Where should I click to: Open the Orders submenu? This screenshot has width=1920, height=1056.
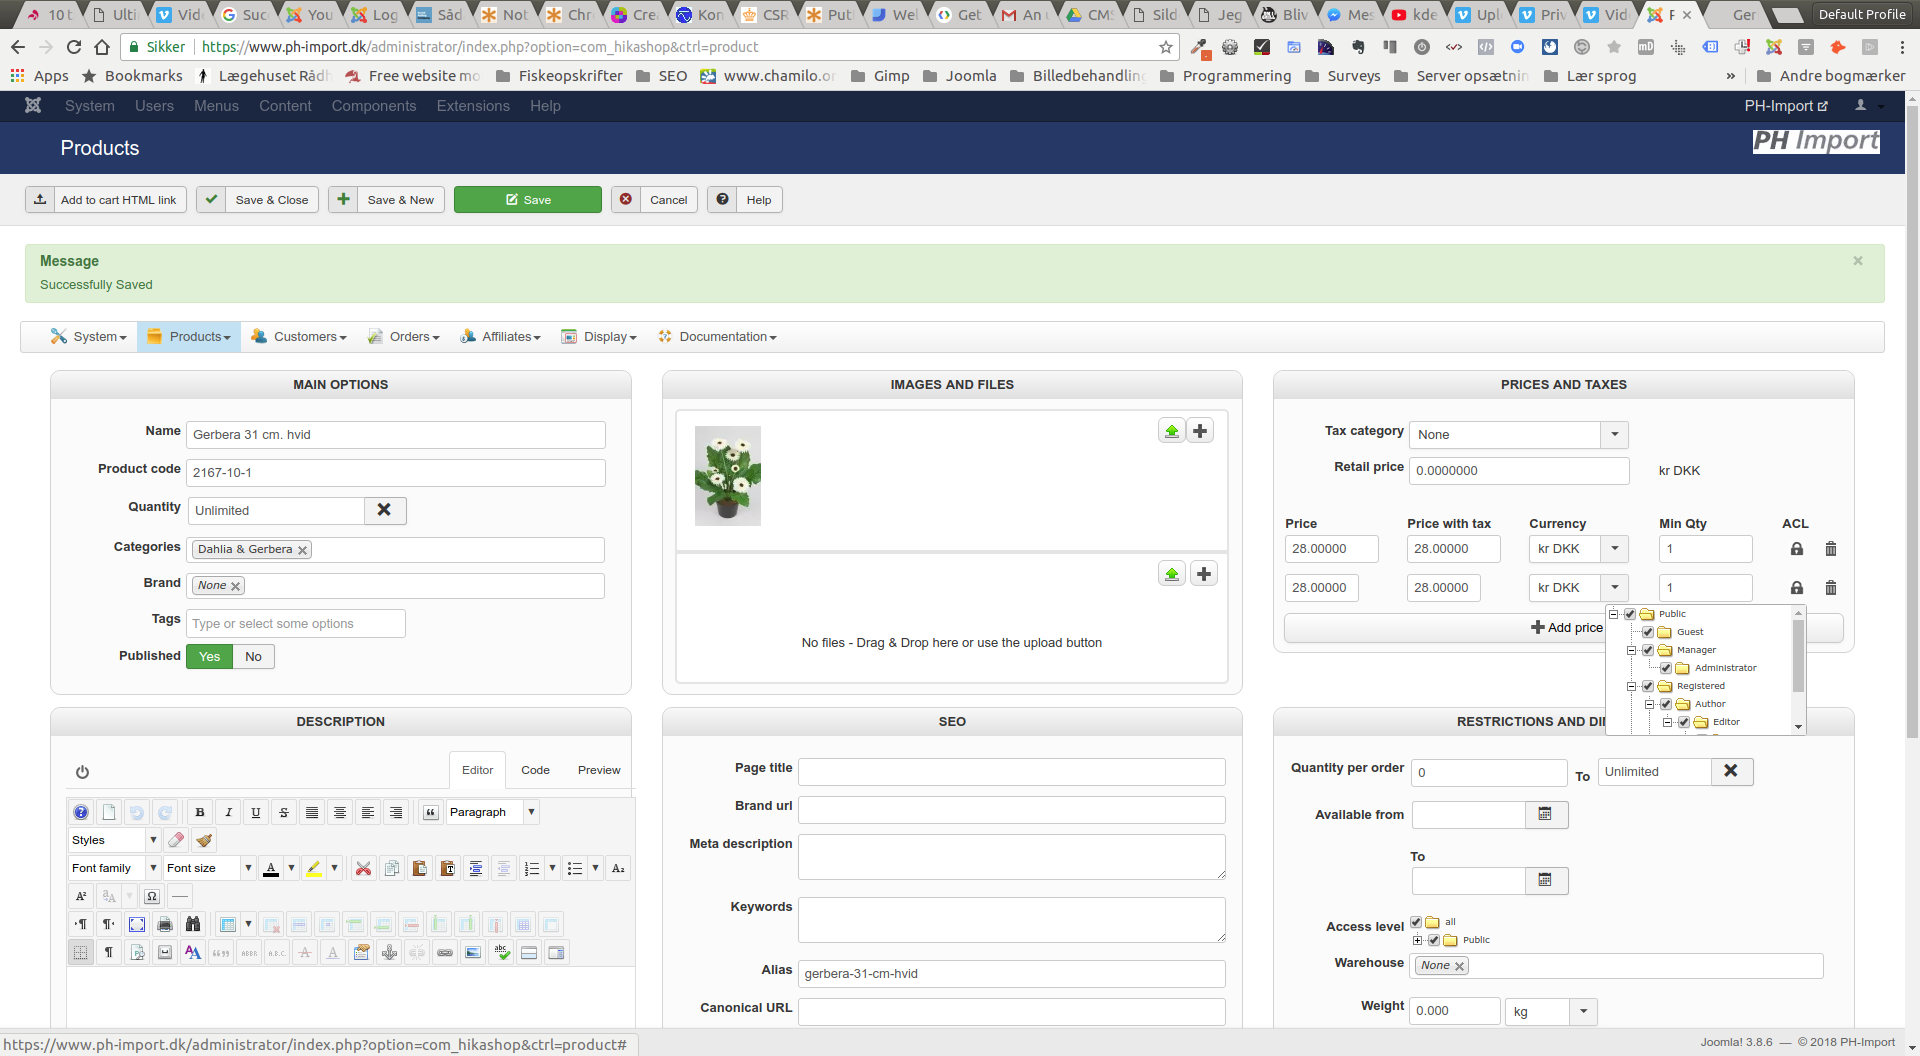[404, 337]
